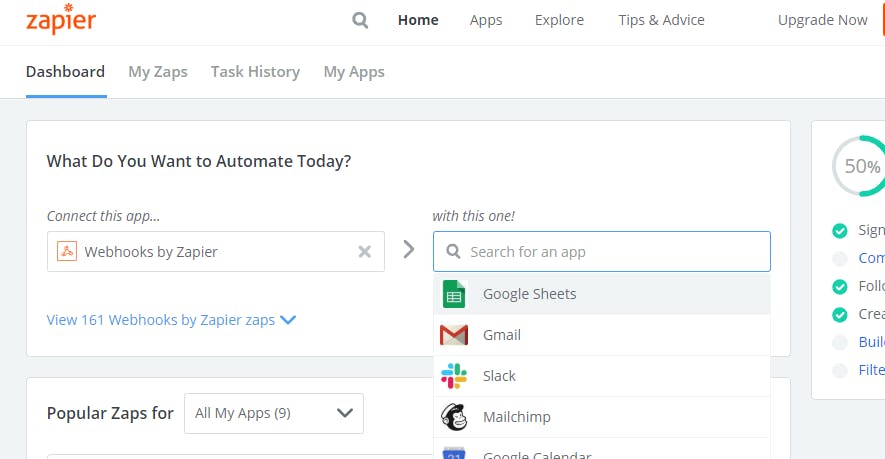Choose the Google Calendar icon

454,453
